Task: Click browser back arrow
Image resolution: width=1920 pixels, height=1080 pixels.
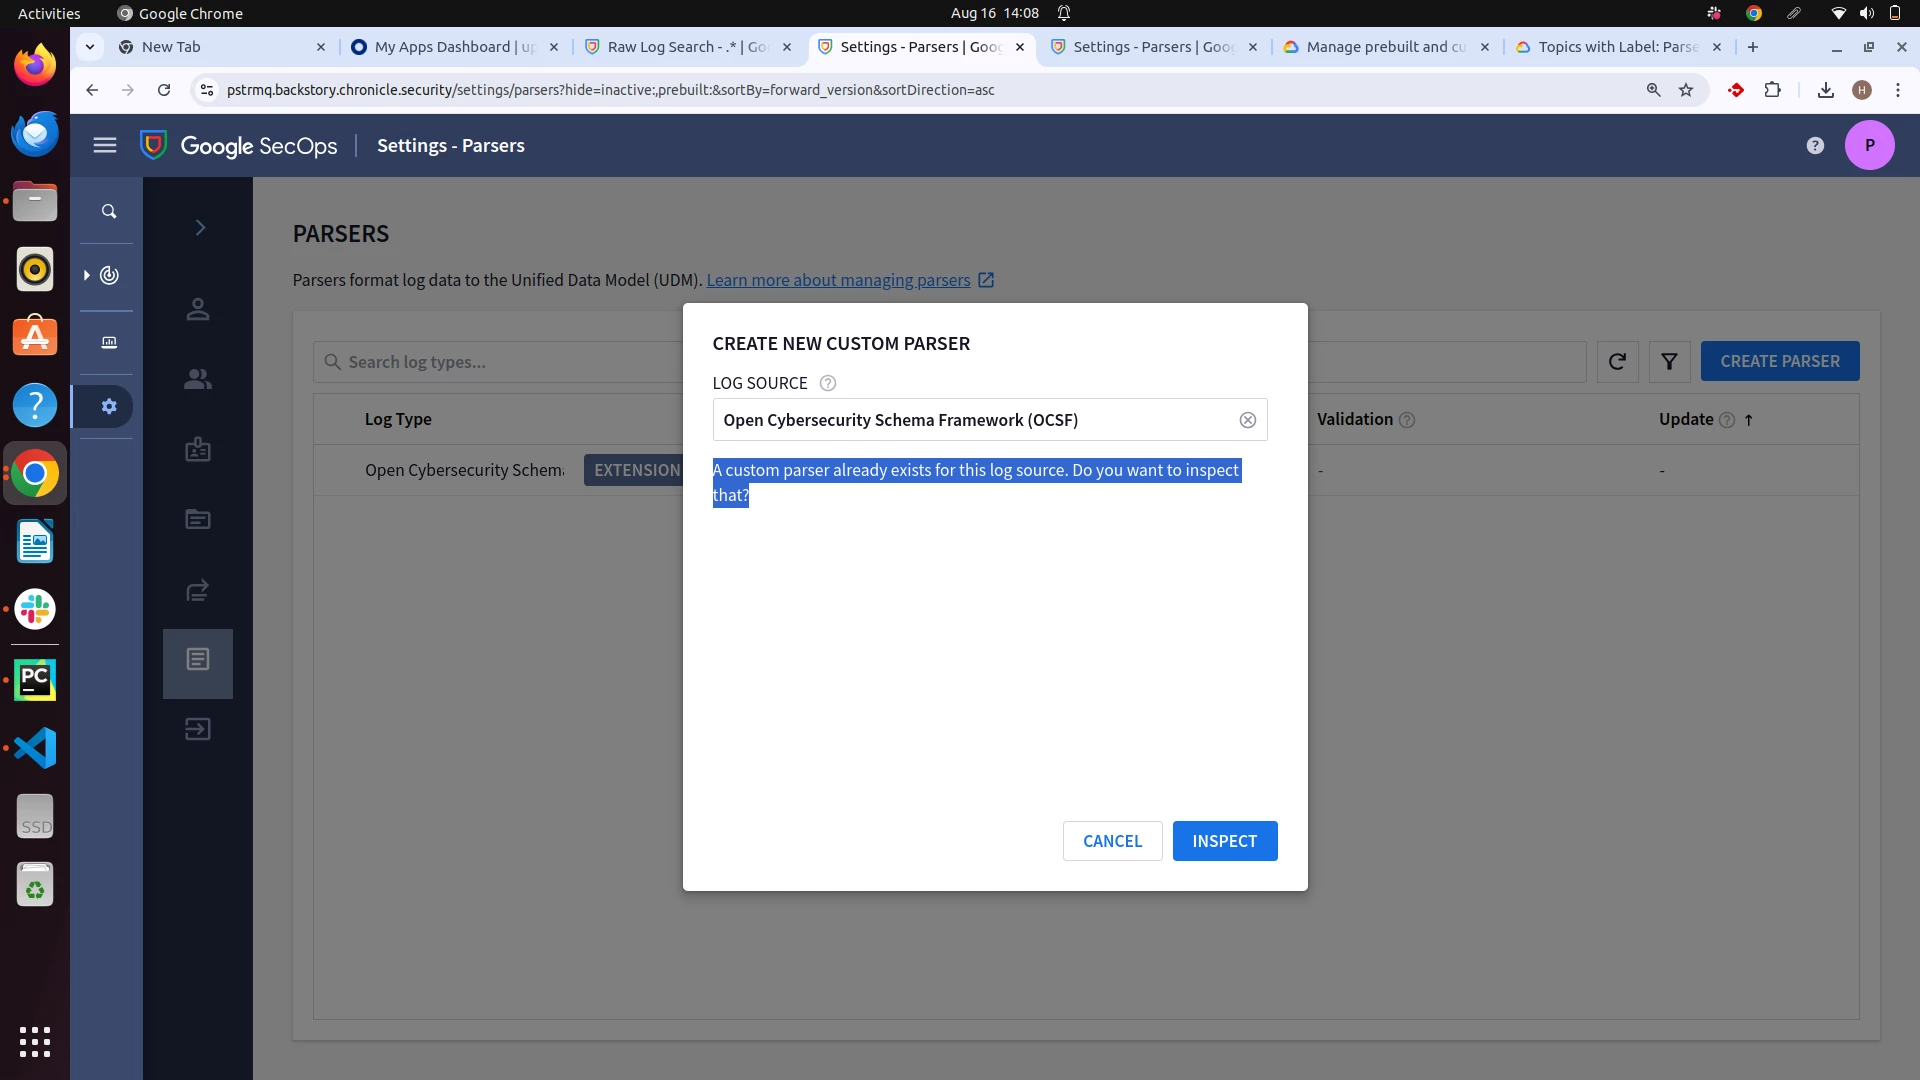Action: point(92,90)
